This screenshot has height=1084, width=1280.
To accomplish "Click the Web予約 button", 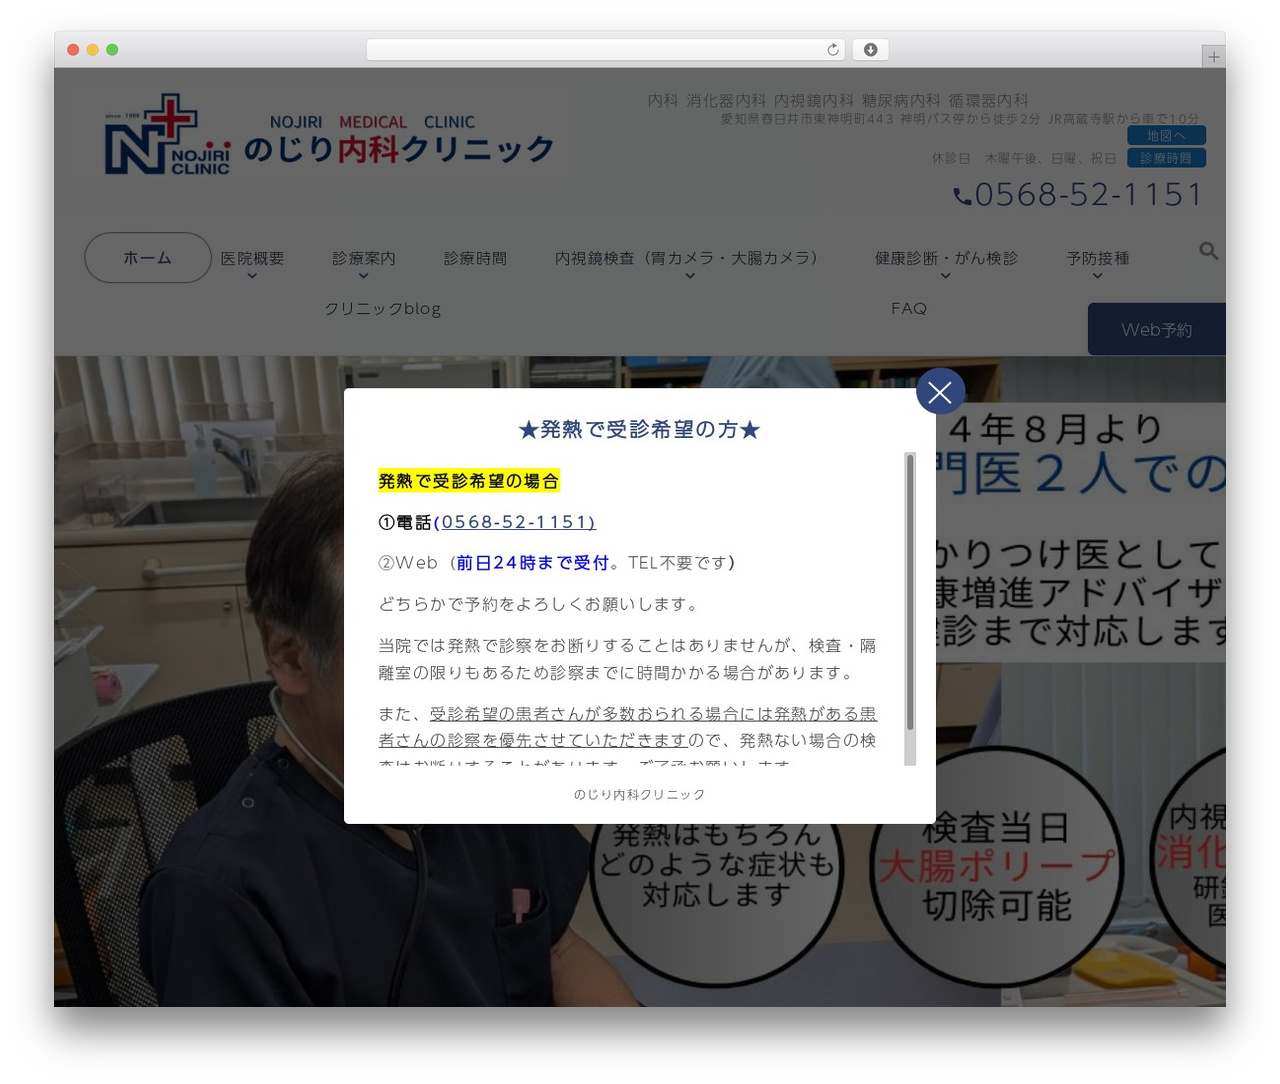I will pyautogui.click(x=1156, y=329).
